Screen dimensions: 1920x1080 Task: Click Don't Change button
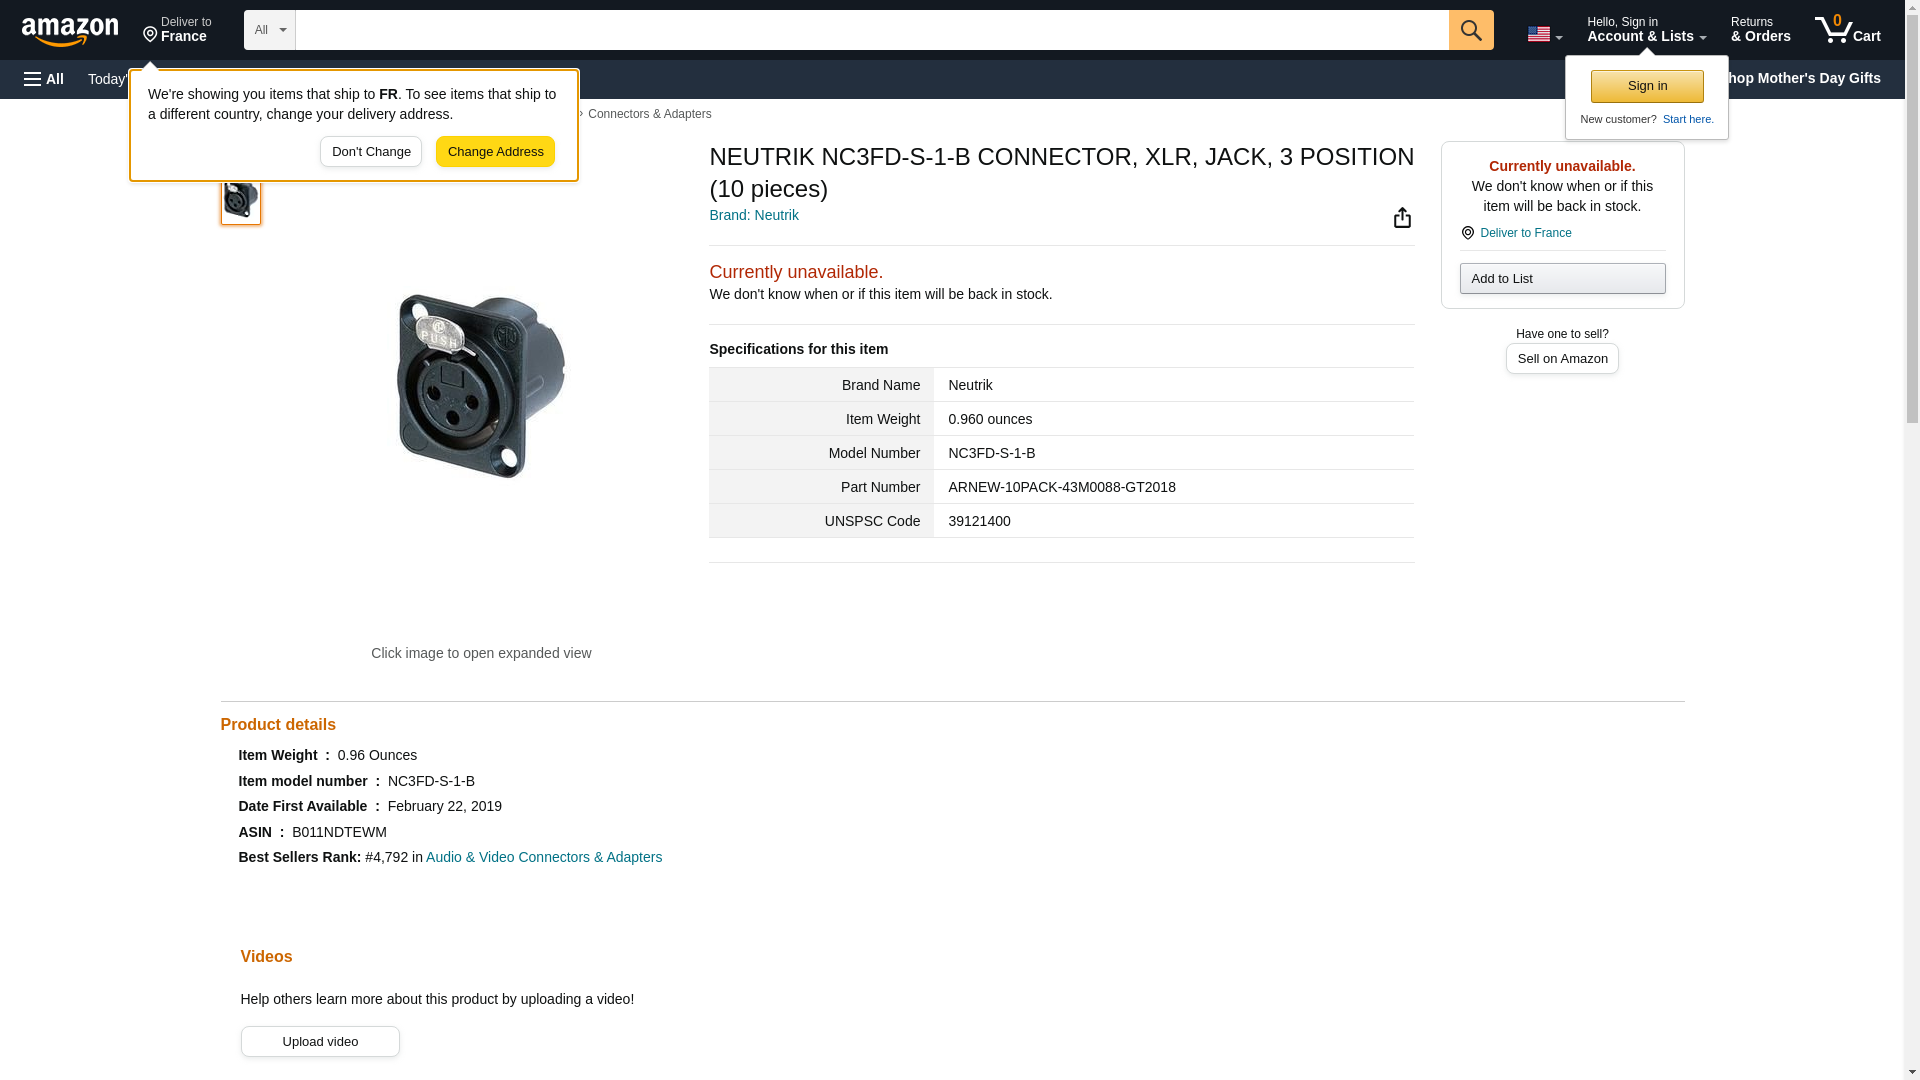pyautogui.click(x=371, y=152)
